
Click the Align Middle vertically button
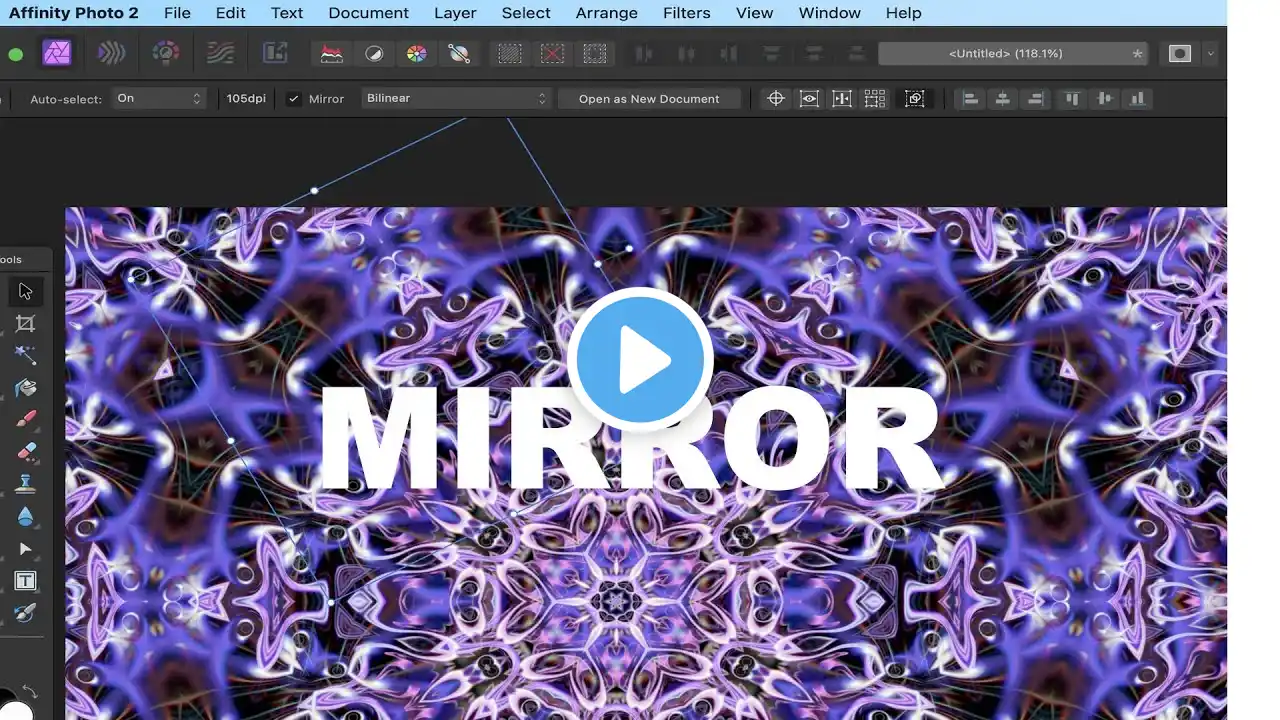coord(1105,98)
